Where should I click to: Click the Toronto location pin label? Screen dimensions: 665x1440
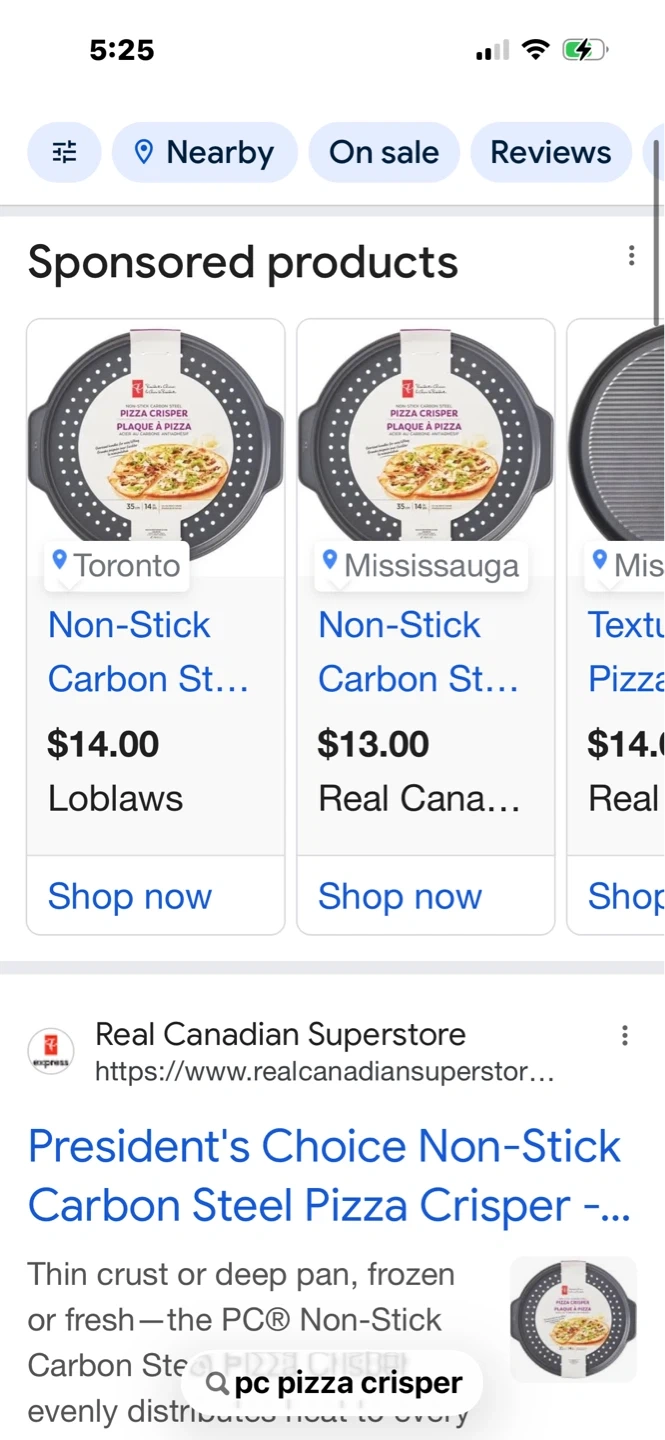tap(117, 565)
